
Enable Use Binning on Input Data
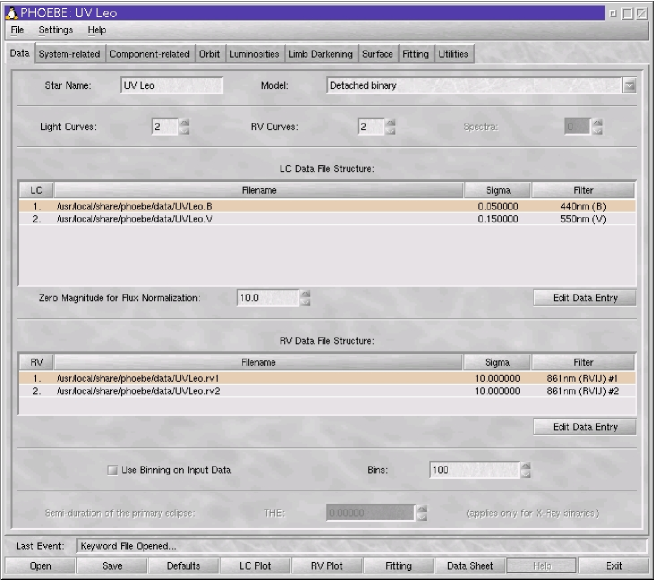[112, 470]
